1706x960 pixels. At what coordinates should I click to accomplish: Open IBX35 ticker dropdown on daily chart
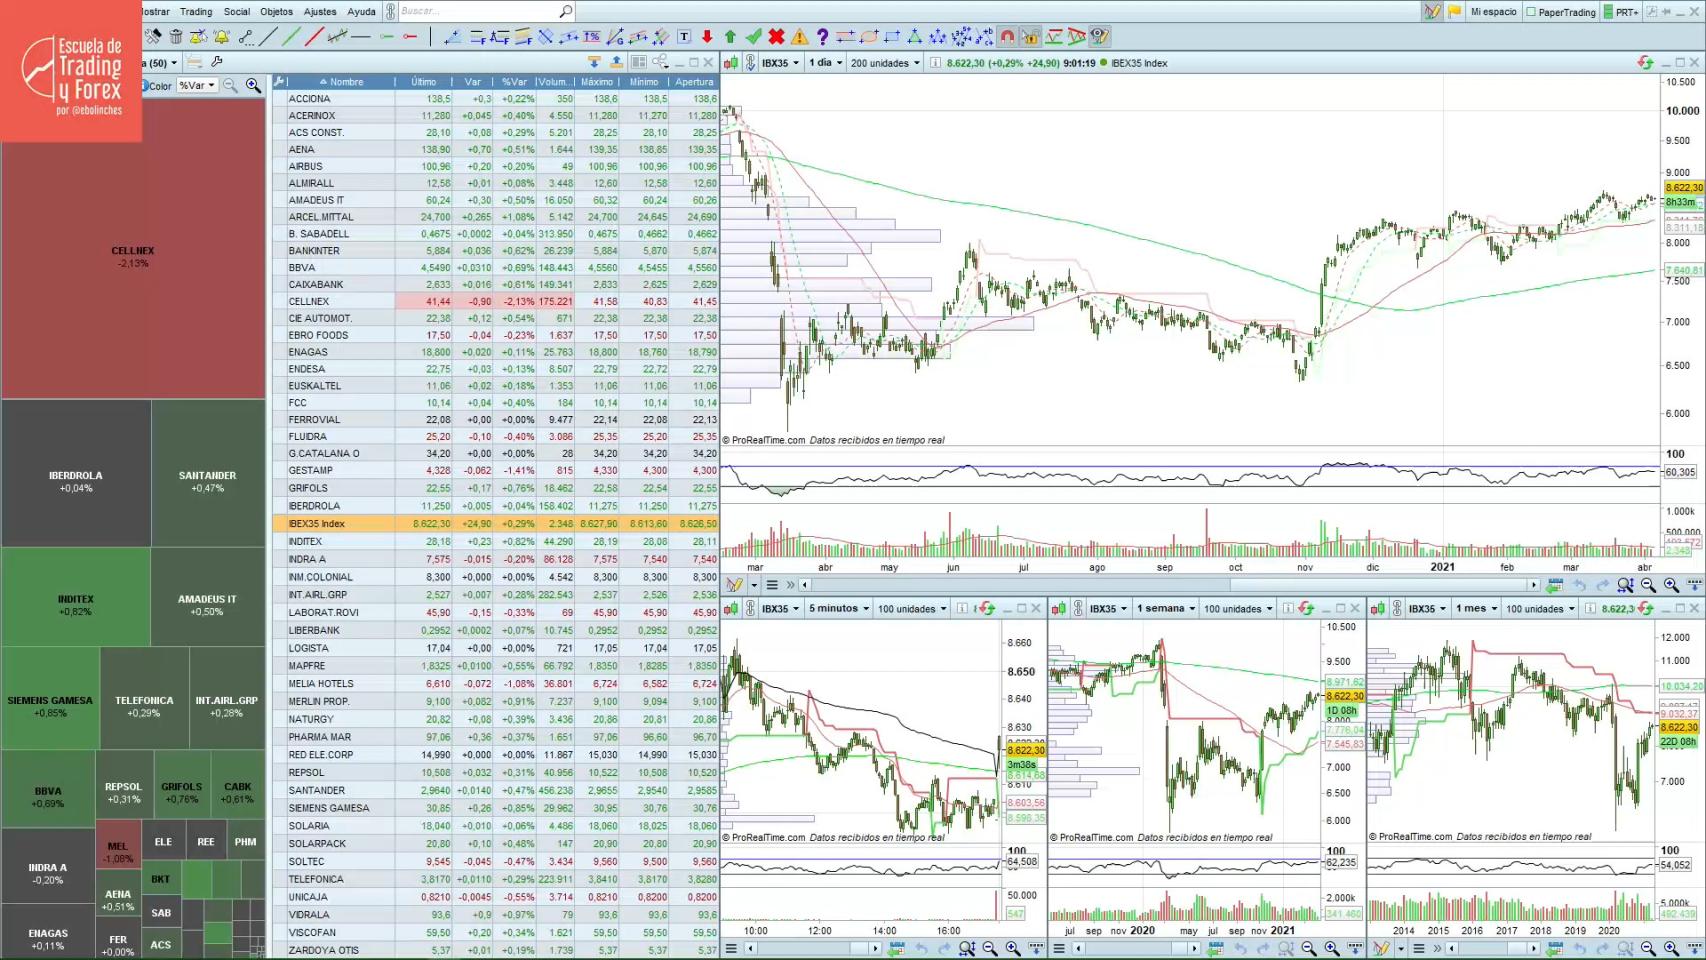click(780, 62)
